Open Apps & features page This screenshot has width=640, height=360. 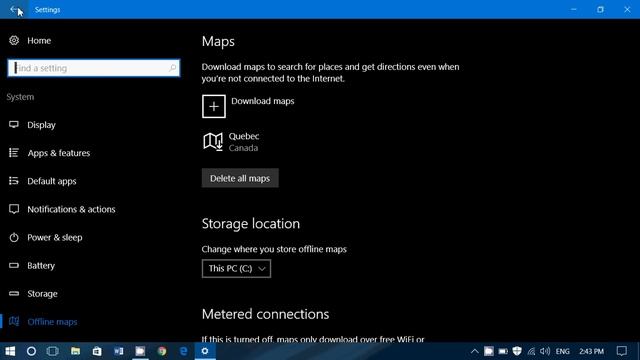59,153
